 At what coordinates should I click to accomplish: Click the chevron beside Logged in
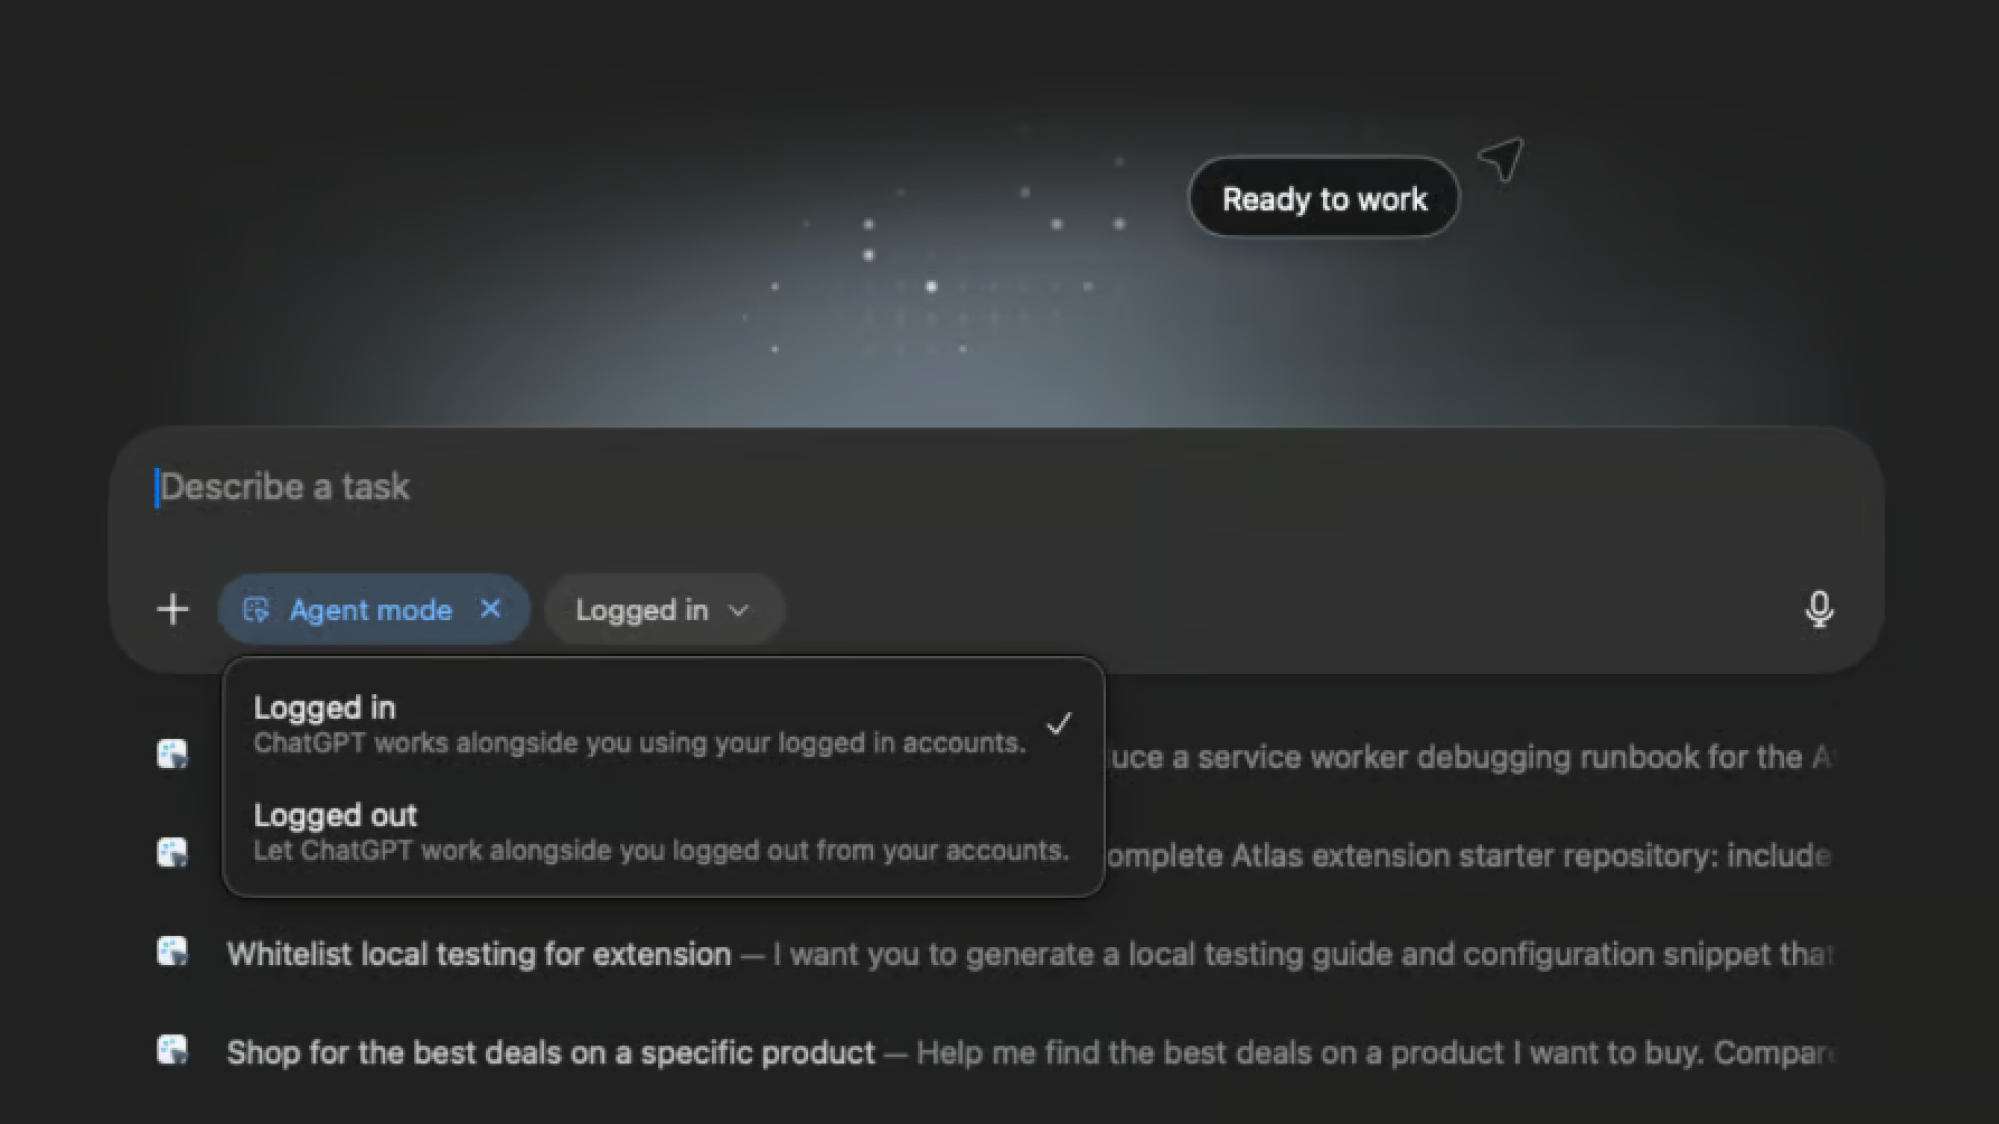click(738, 611)
